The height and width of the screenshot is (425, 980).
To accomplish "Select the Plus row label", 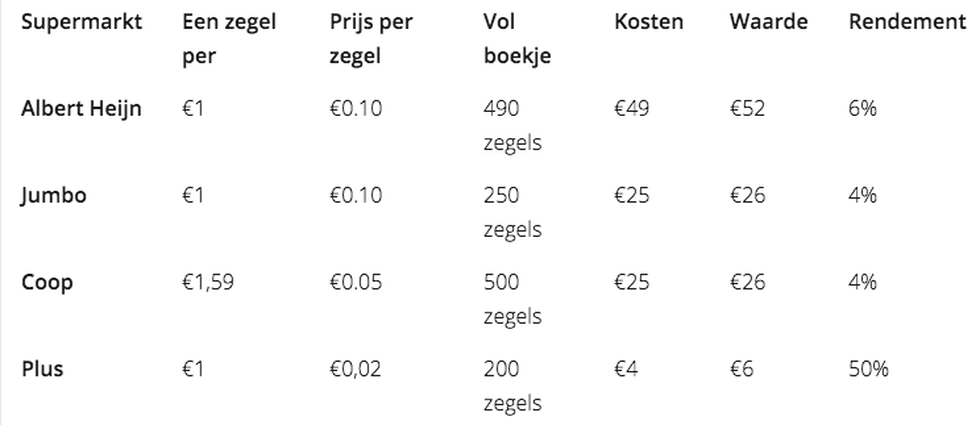I will pos(42,369).
